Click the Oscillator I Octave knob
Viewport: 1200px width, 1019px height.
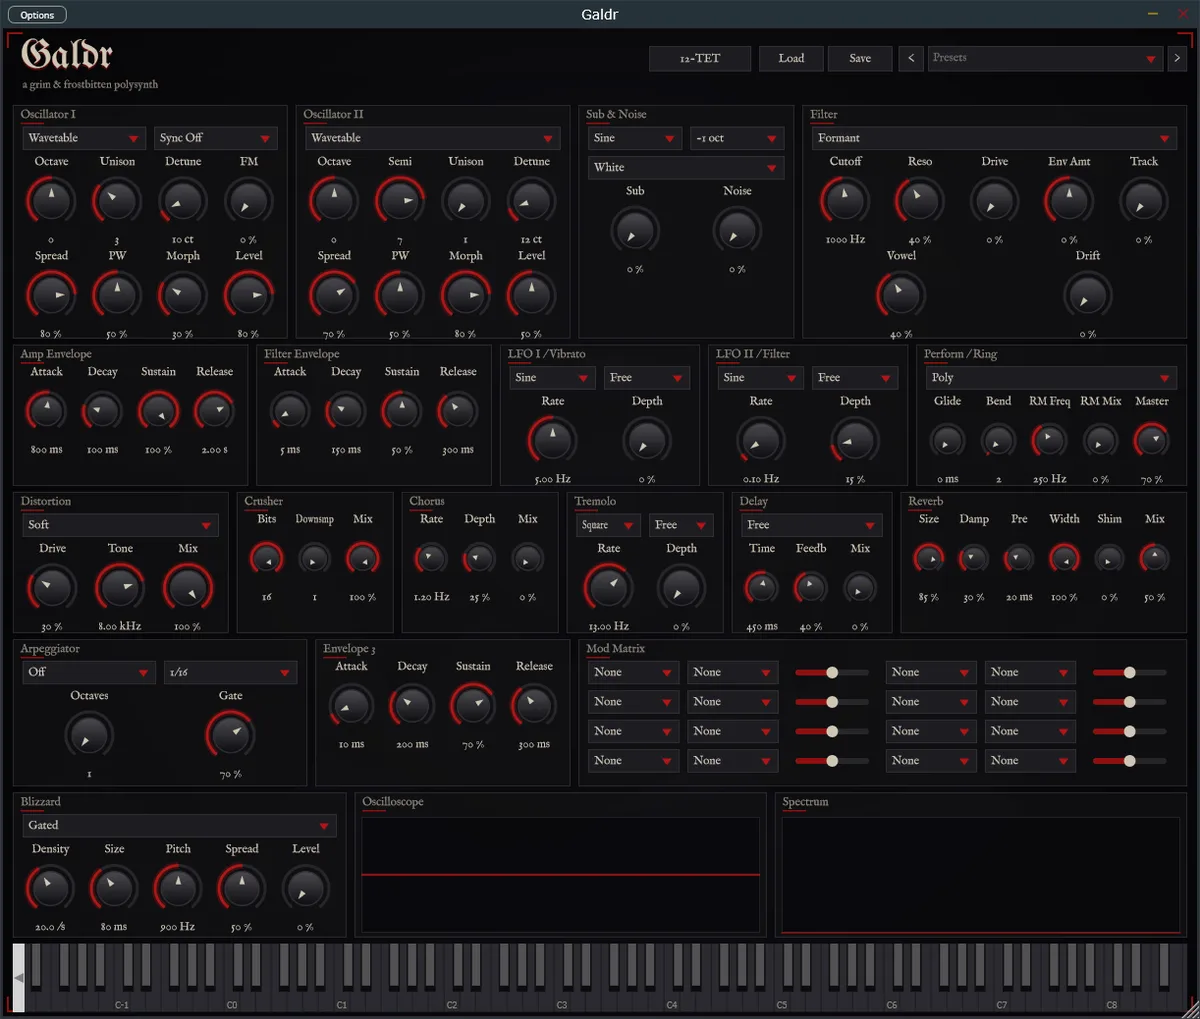click(x=51, y=201)
